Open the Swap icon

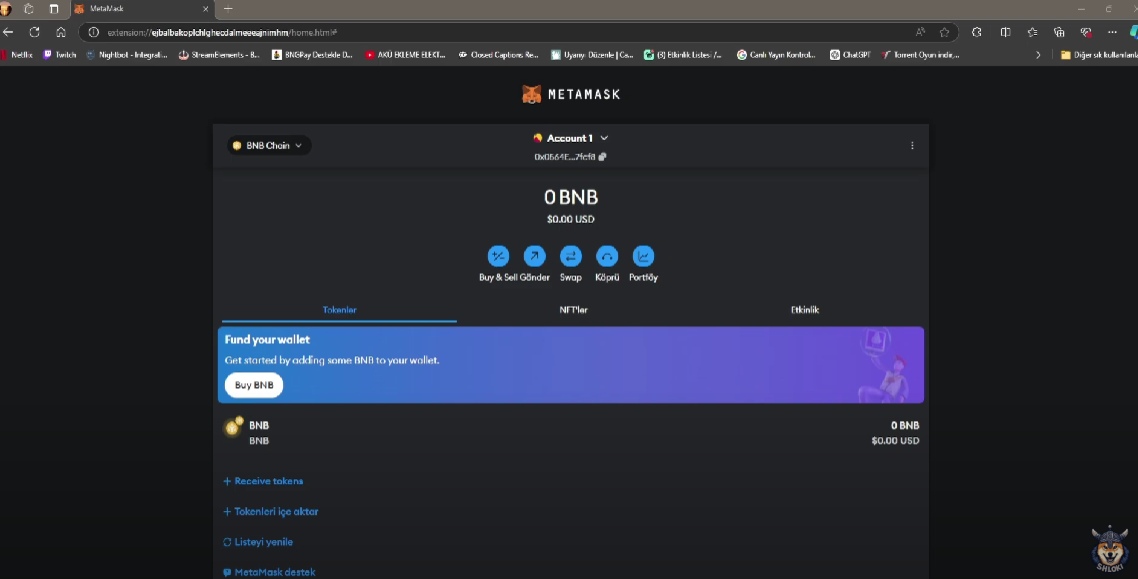coord(570,256)
